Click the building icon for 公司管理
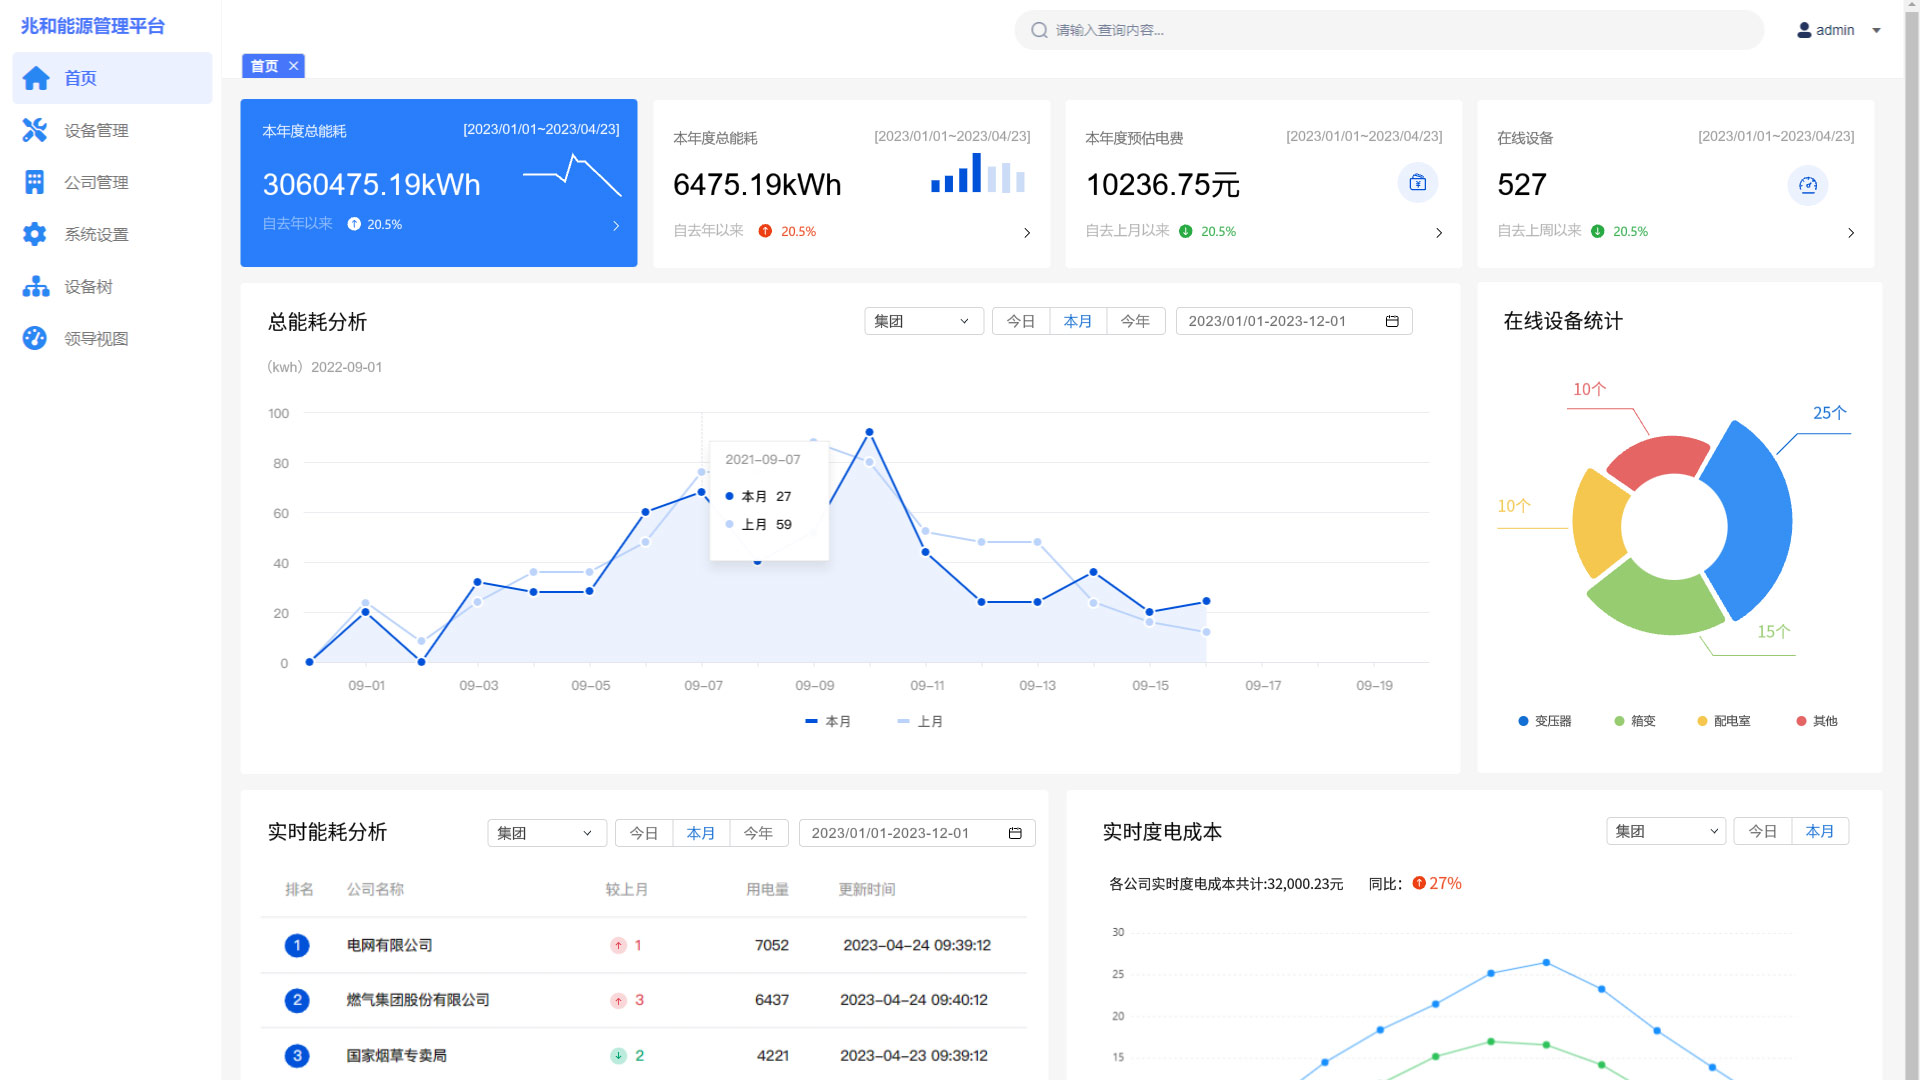This screenshot has width=1920, height=1080. pos(35,182)
